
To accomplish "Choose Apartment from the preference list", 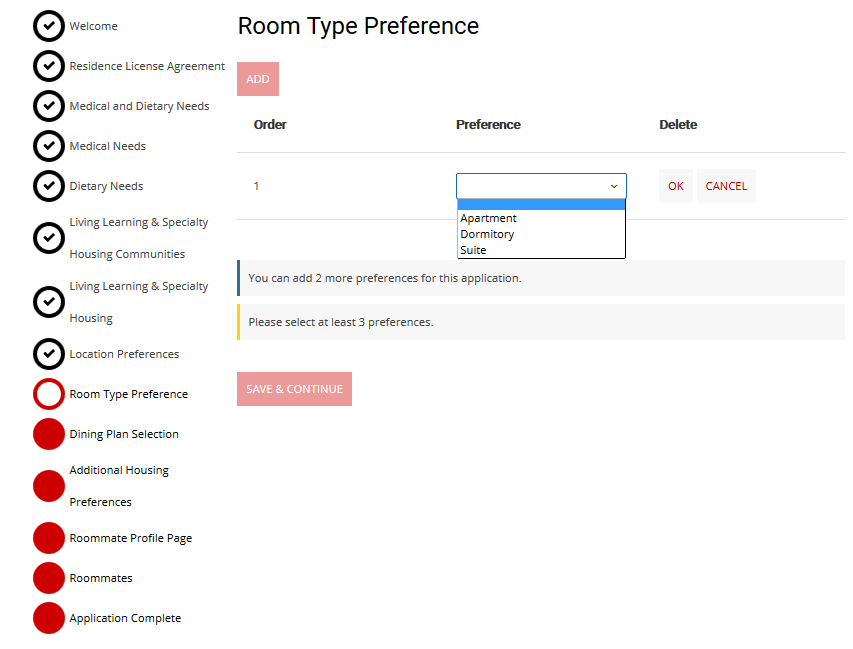I will pyautogui.click(x=489, y=218).
